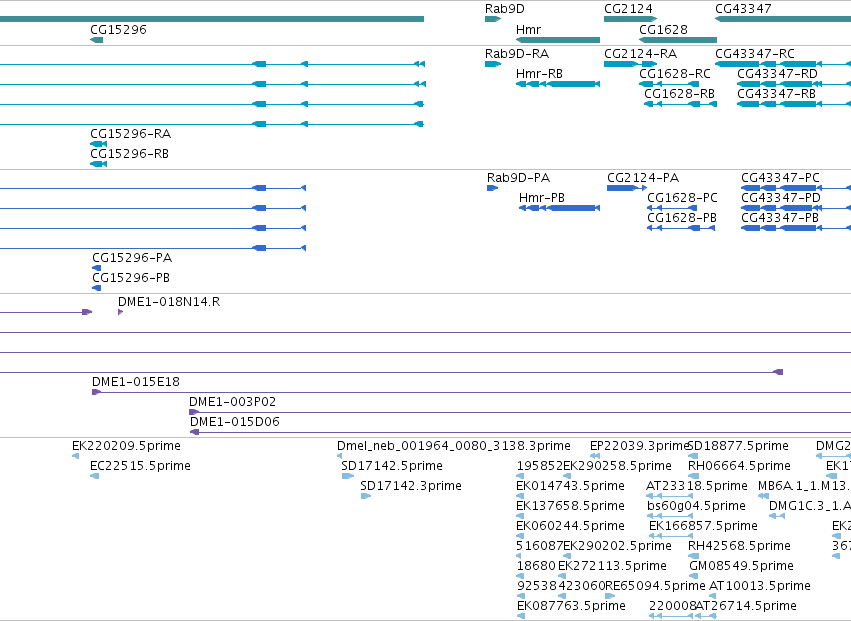The height and width of the screenshot is (621, 851).
Task: Select the EK272113.5prime EST label
Action: (x=612, y=566)
